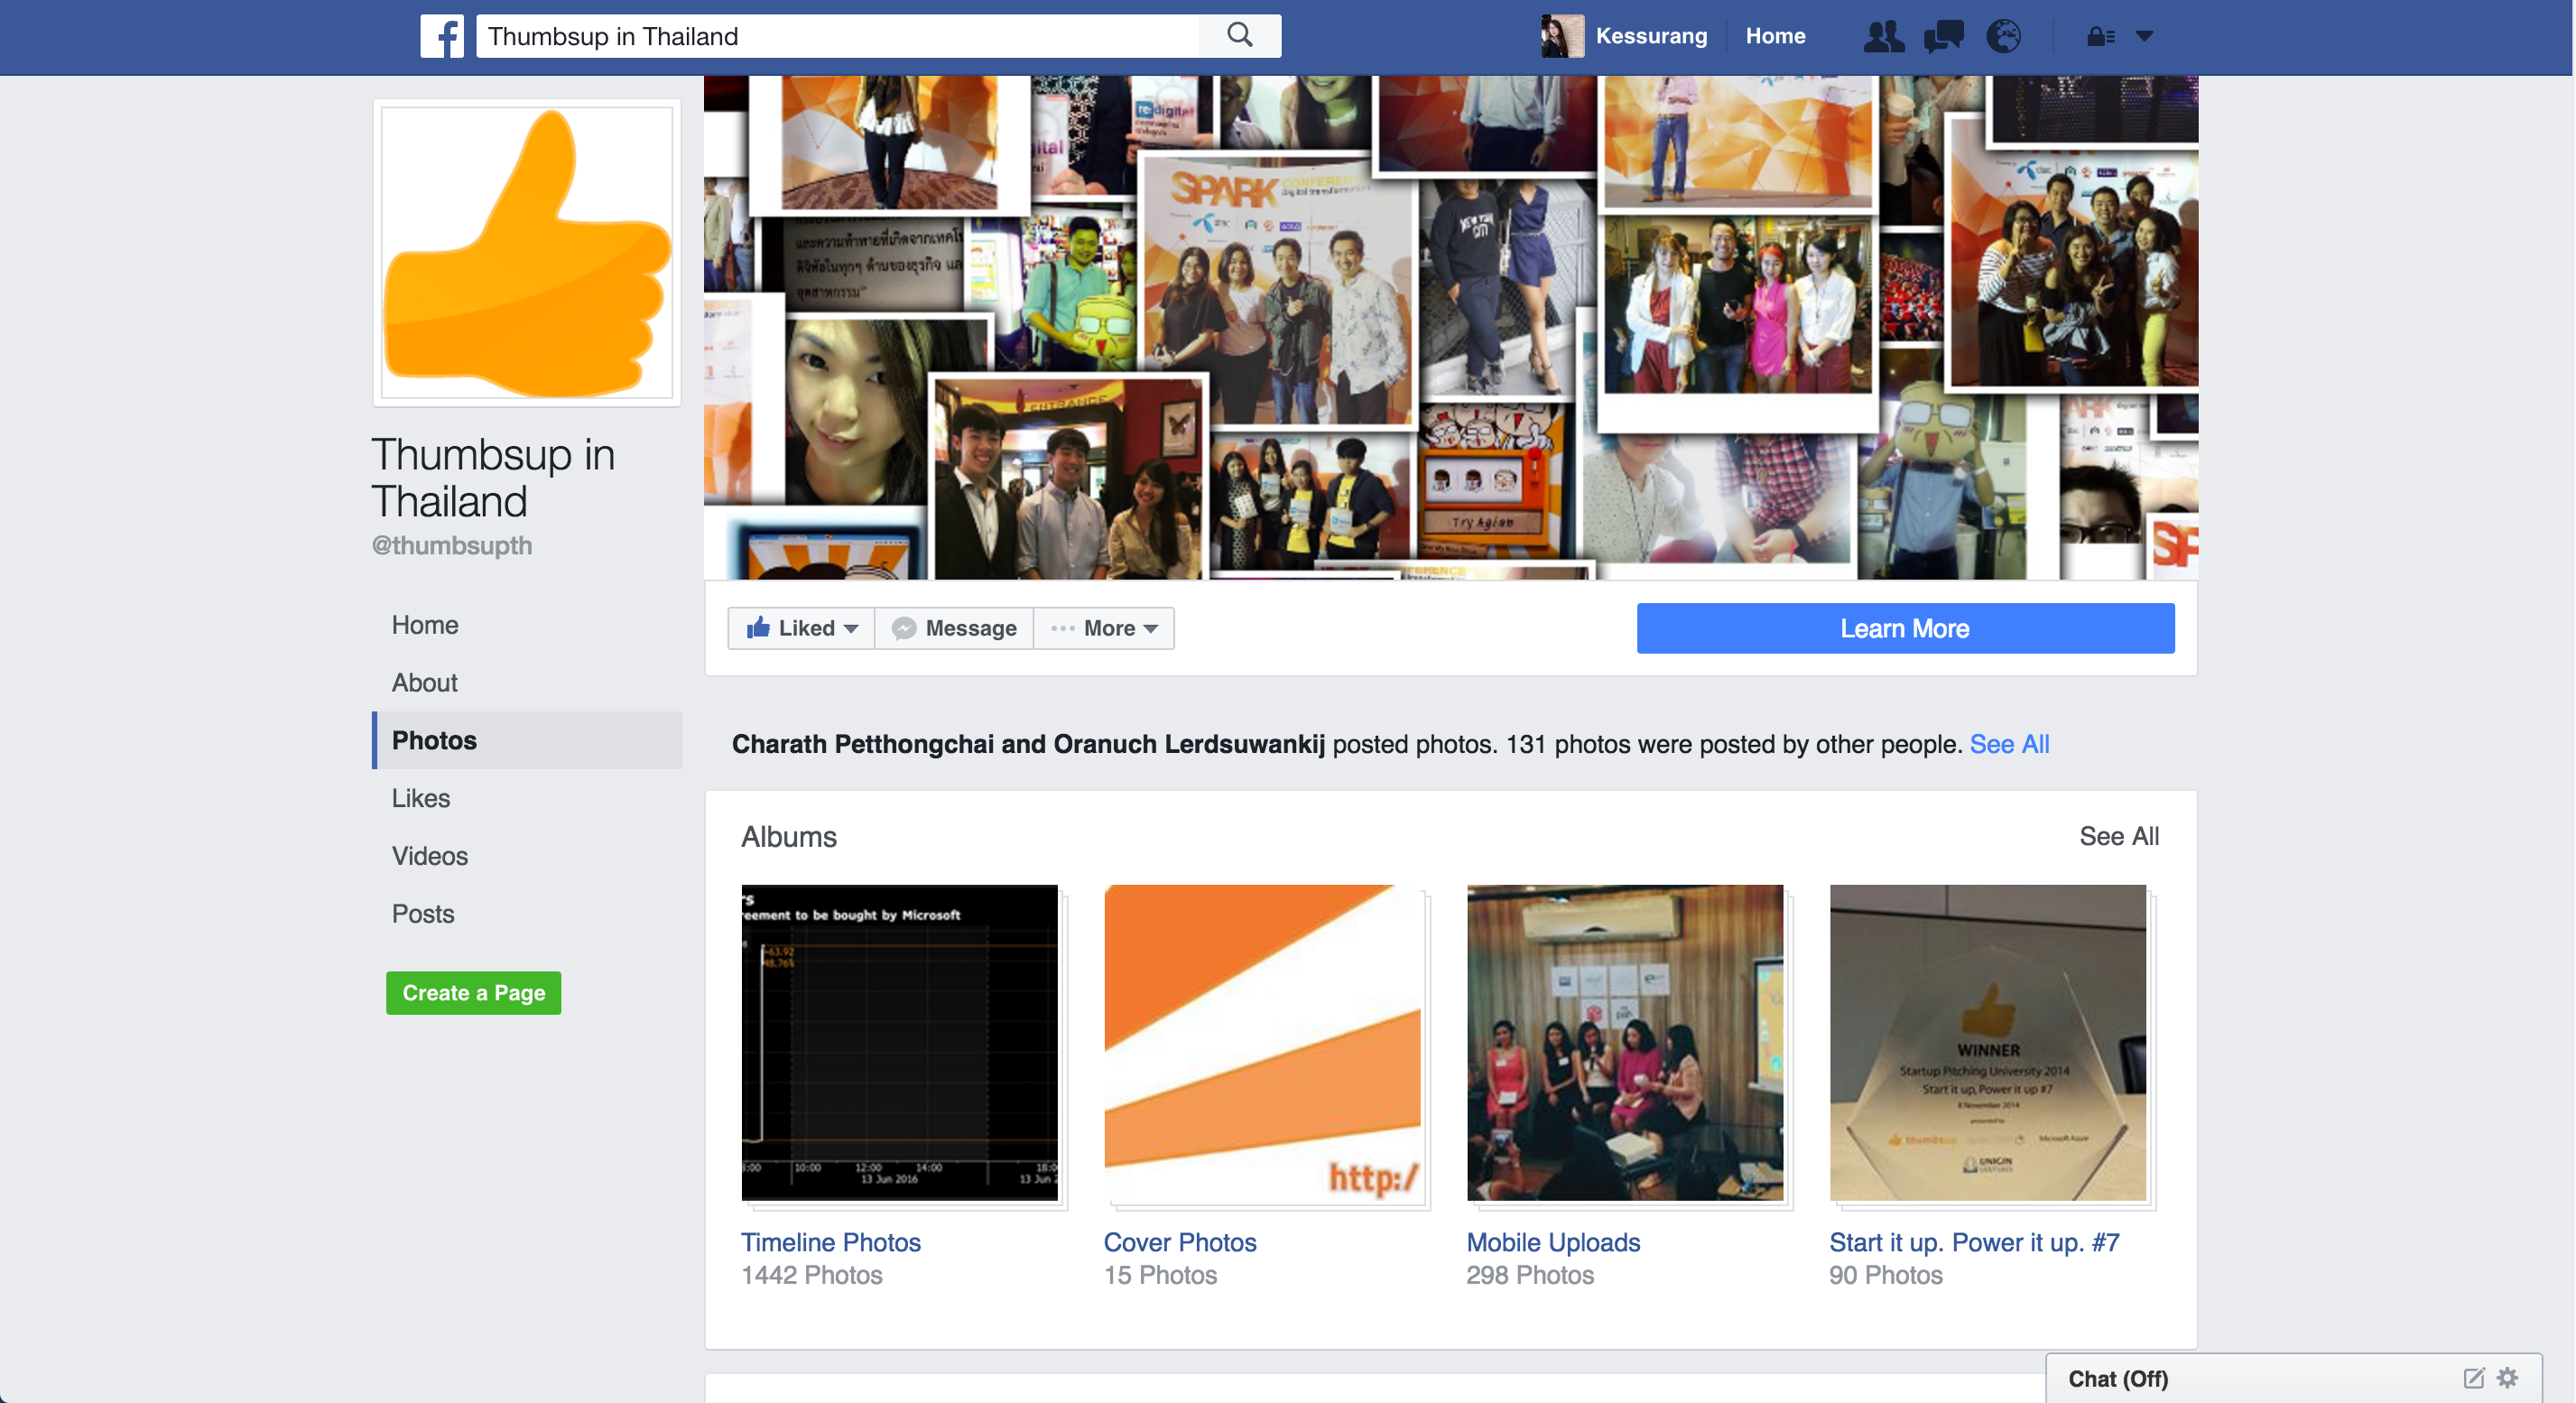Toggle the Liked button dropdown
The height and width of the screenshot is (1403, 2576).
(801, 628)
